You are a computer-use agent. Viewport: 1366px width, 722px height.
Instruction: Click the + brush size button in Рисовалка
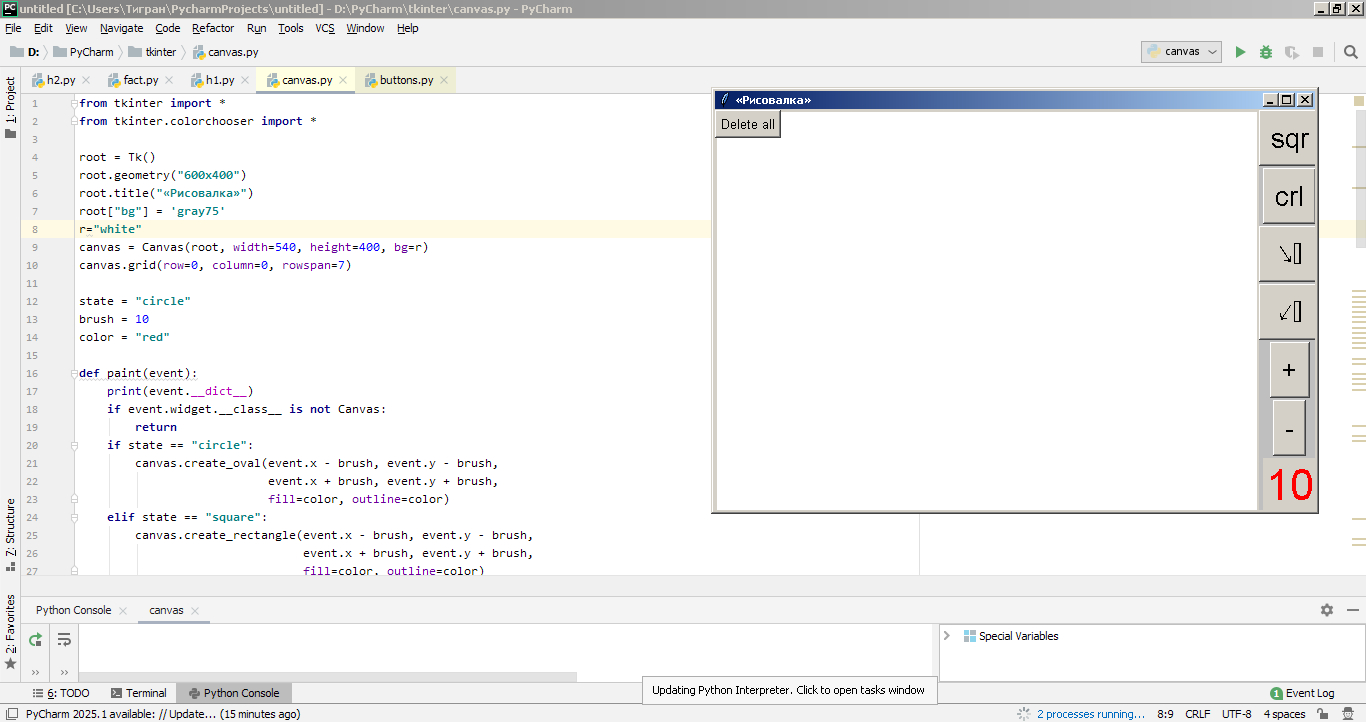[1289, 370]
